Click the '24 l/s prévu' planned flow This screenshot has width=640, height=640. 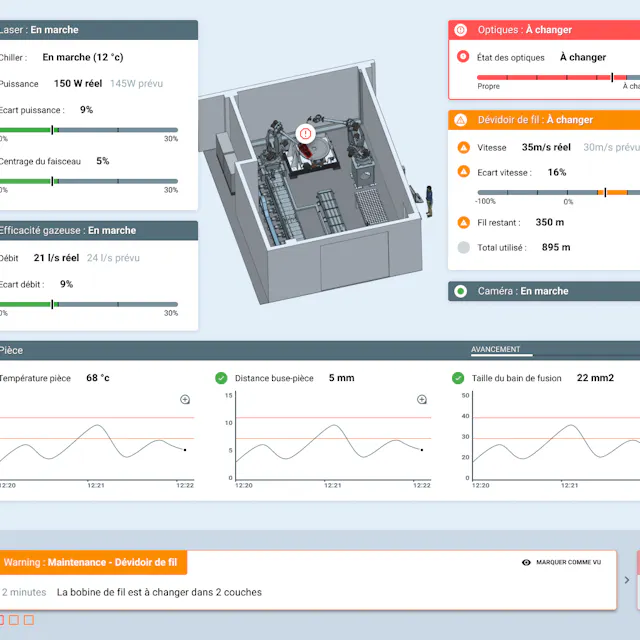pyautogui.click(x=113, y=258)
